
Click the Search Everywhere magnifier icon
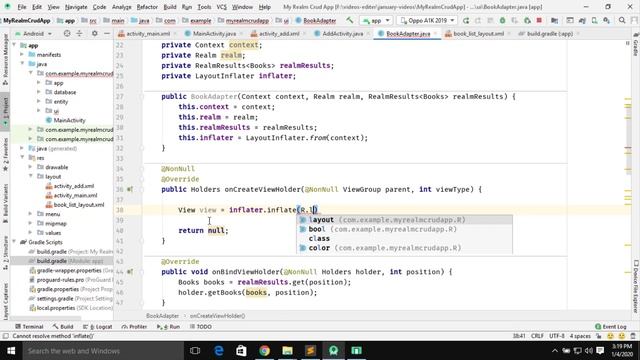[x=622, y=20]
